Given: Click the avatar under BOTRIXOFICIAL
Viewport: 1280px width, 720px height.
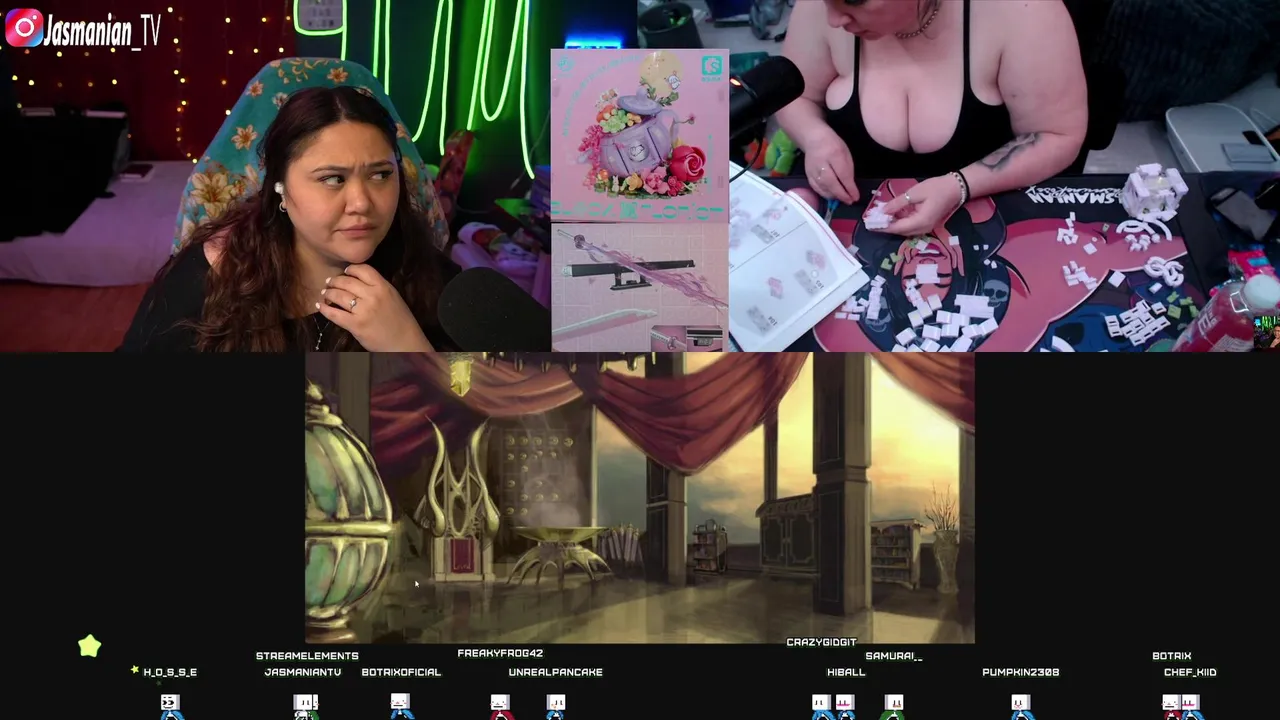Looking at the screenshot, I should pos(400,707).
